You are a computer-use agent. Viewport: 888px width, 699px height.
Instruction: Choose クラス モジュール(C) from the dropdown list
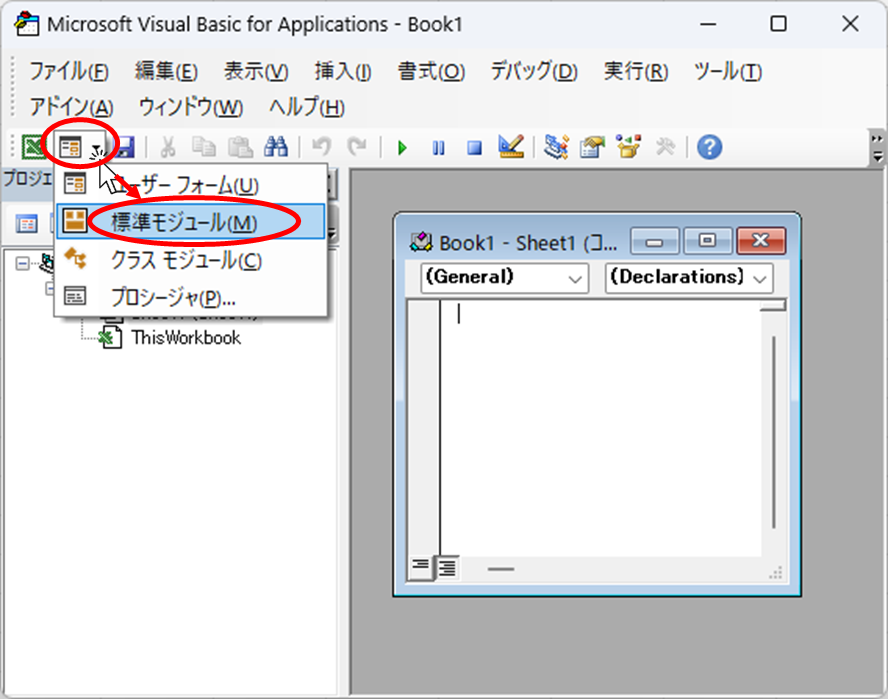pos(191,259)
